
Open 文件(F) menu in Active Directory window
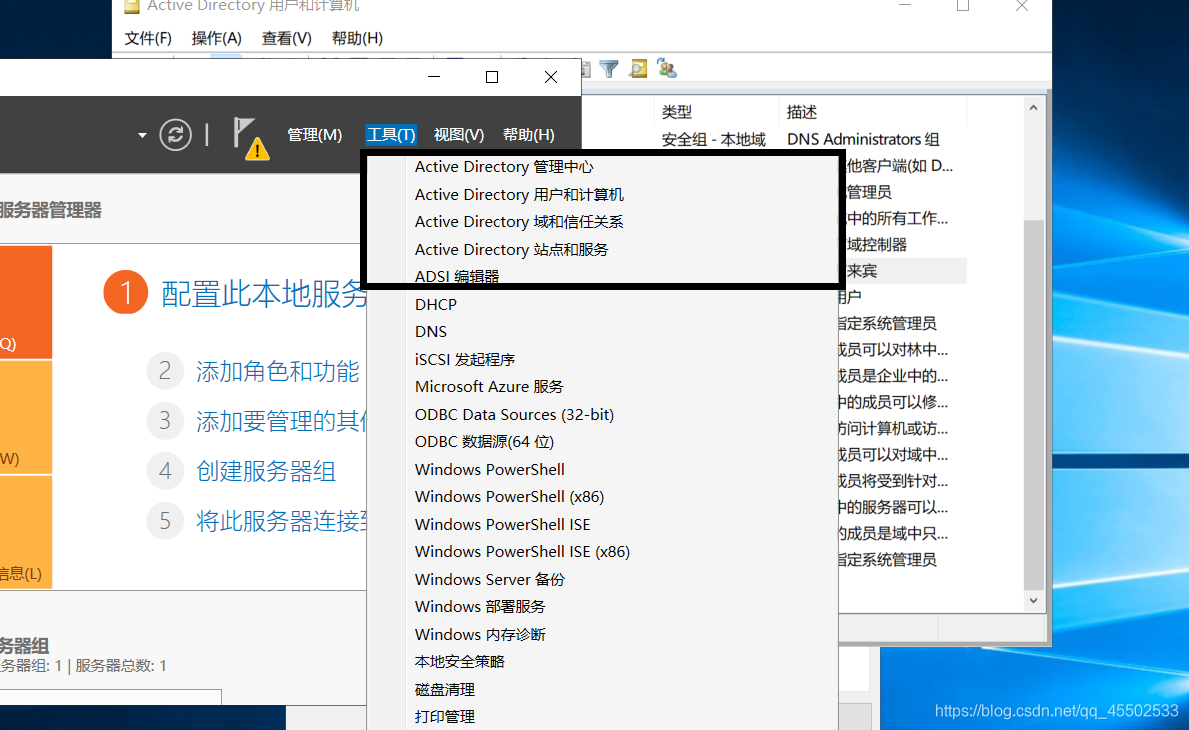(148, 38)
